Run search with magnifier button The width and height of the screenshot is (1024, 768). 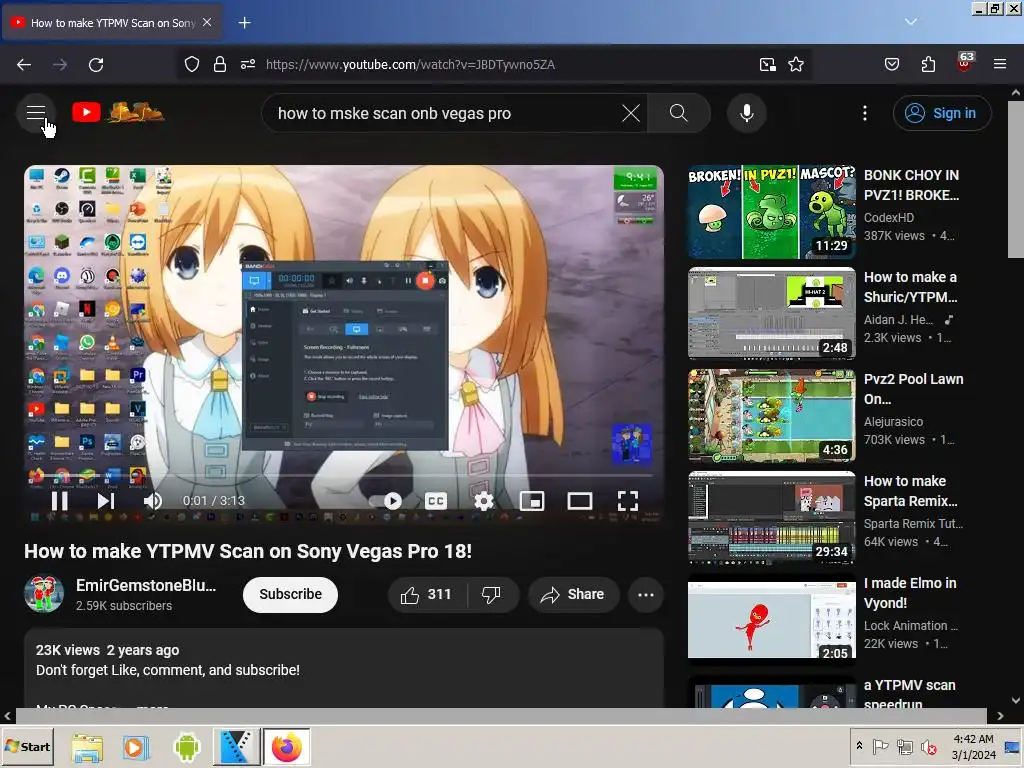point(679,113)
